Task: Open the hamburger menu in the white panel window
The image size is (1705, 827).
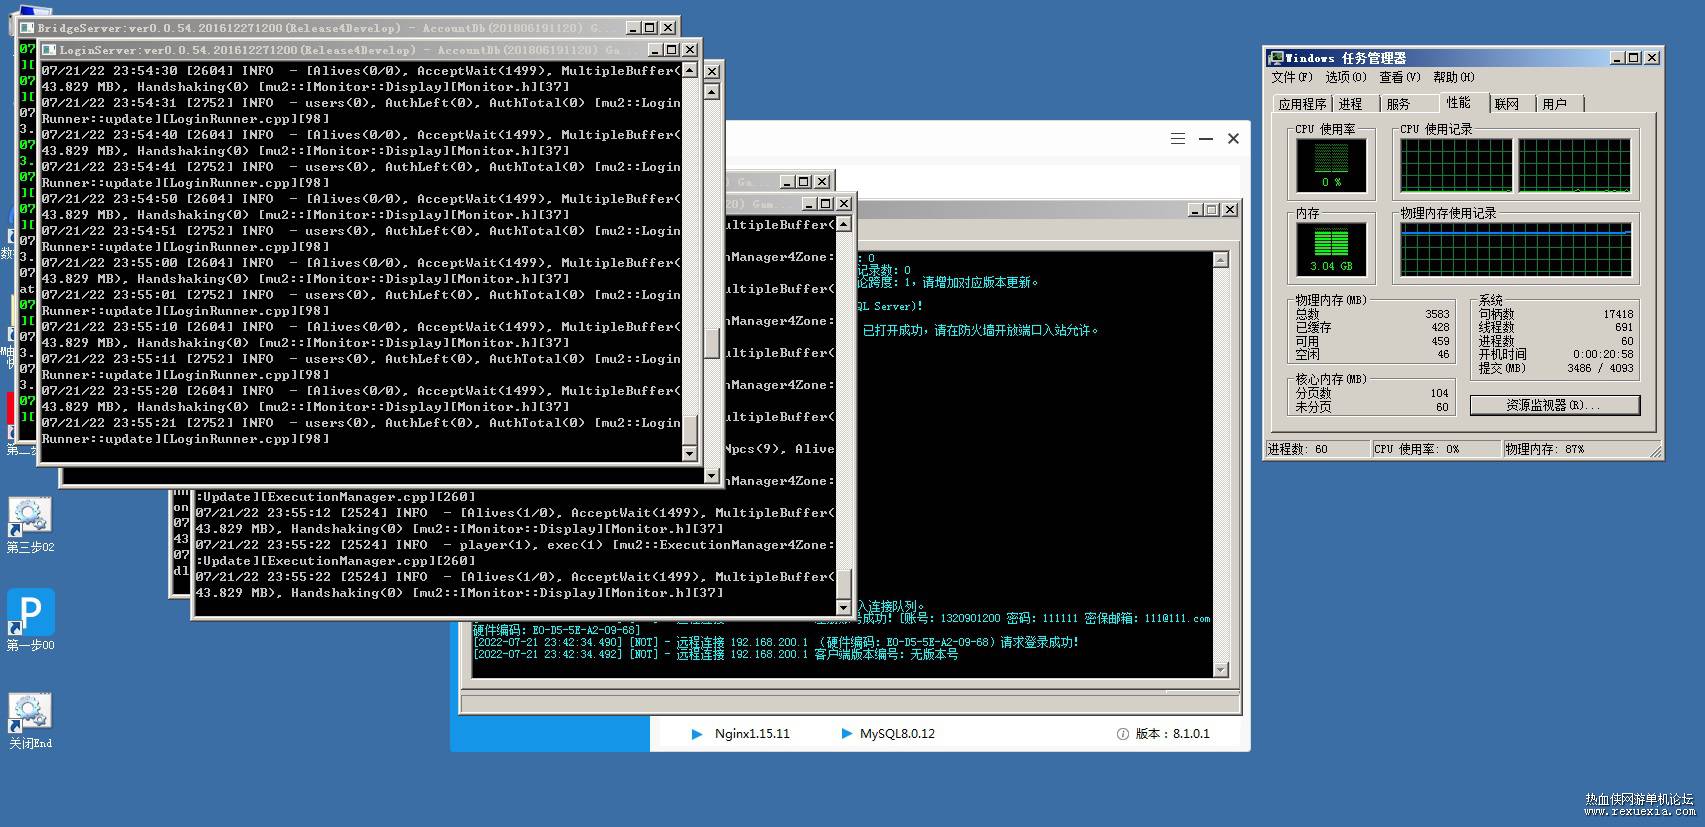Action: click(x=1178, y=139)
